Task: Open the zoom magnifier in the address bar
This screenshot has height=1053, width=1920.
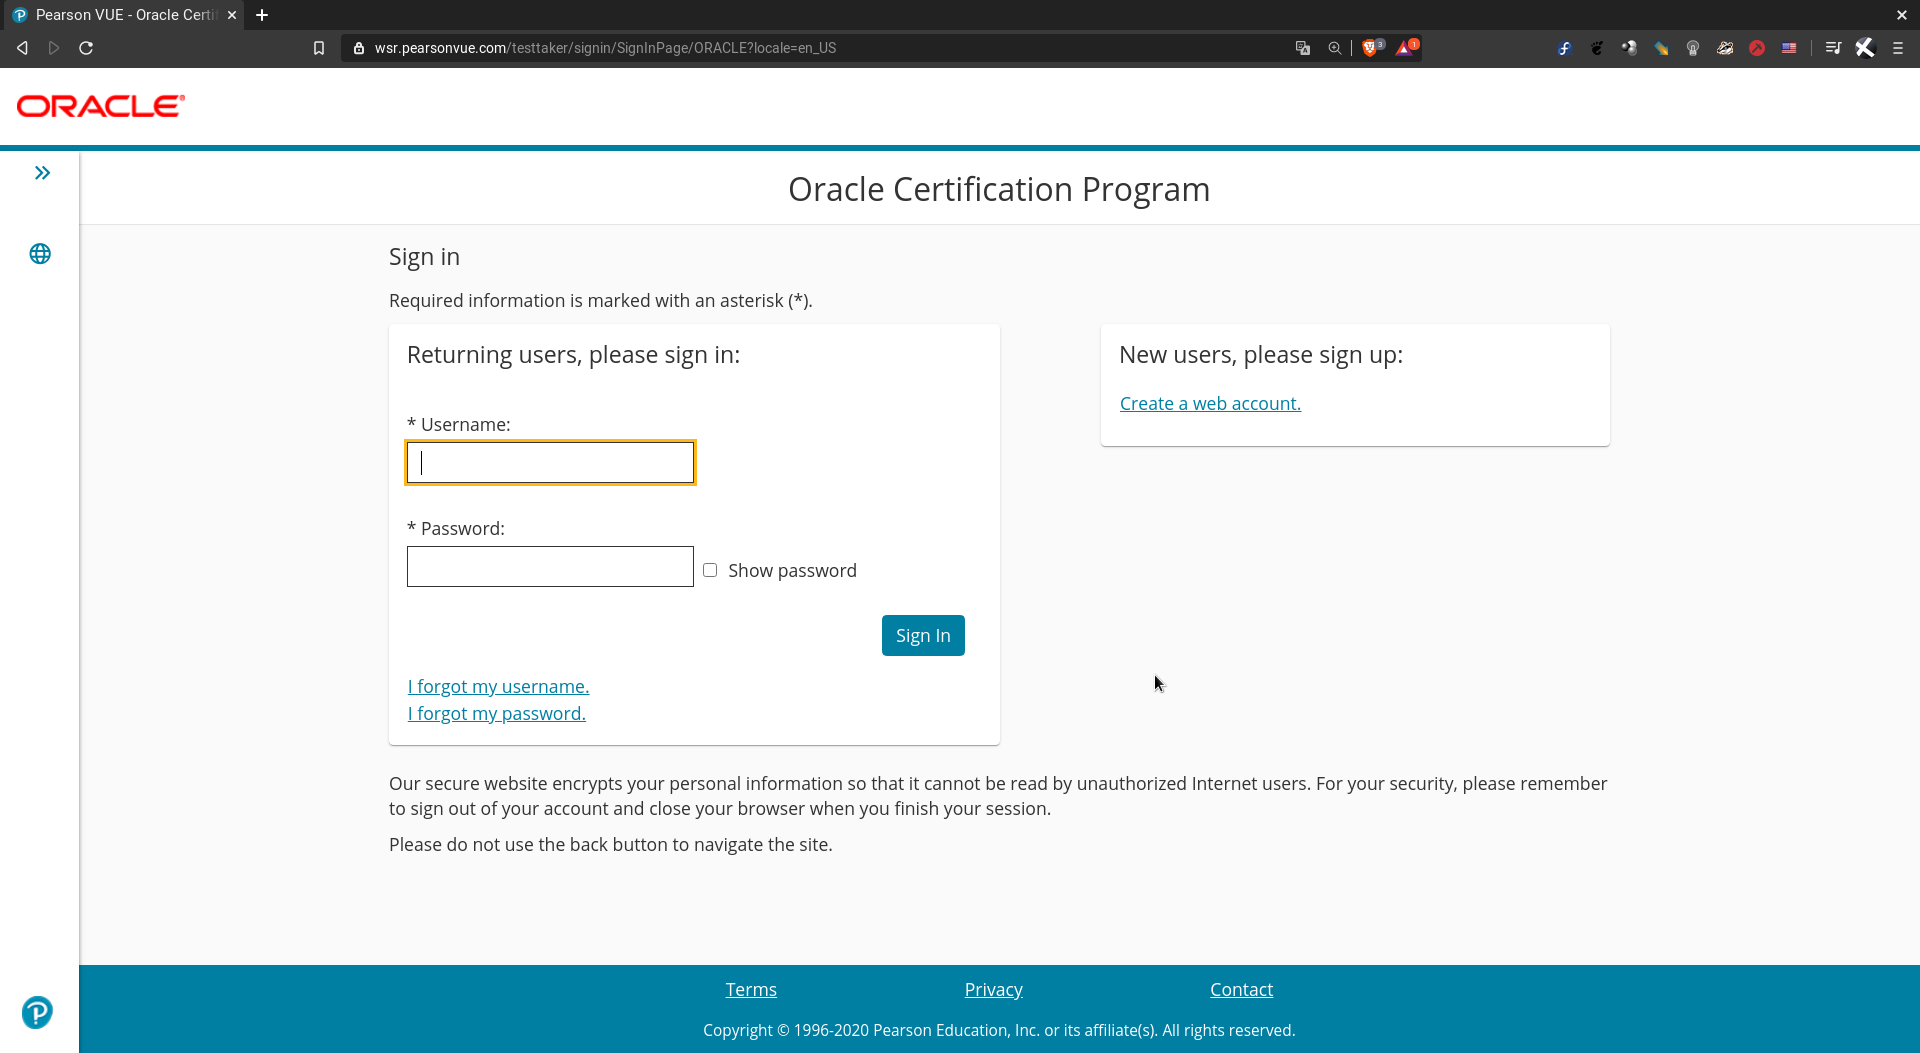Action: tap(1335, 48)
